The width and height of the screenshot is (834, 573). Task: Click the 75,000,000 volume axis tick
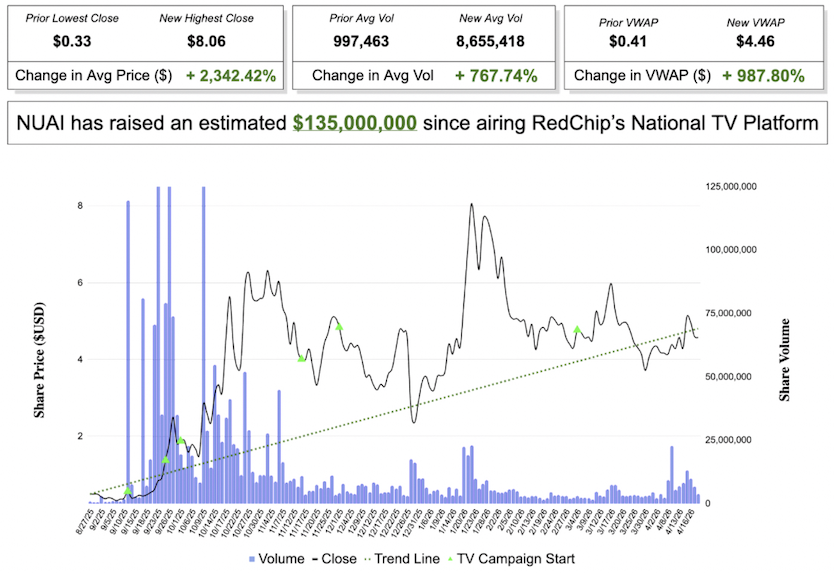tap(731, 313)
